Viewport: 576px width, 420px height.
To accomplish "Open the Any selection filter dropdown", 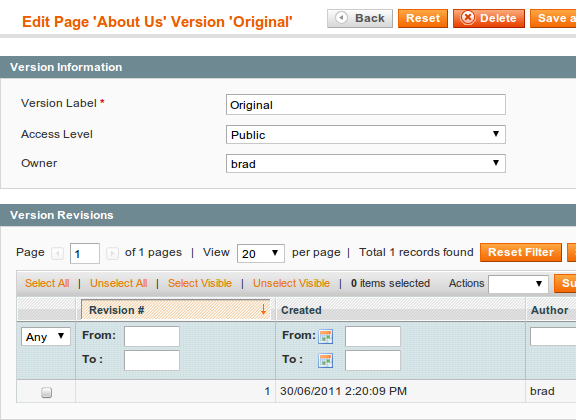I will (x=46, y=337).
